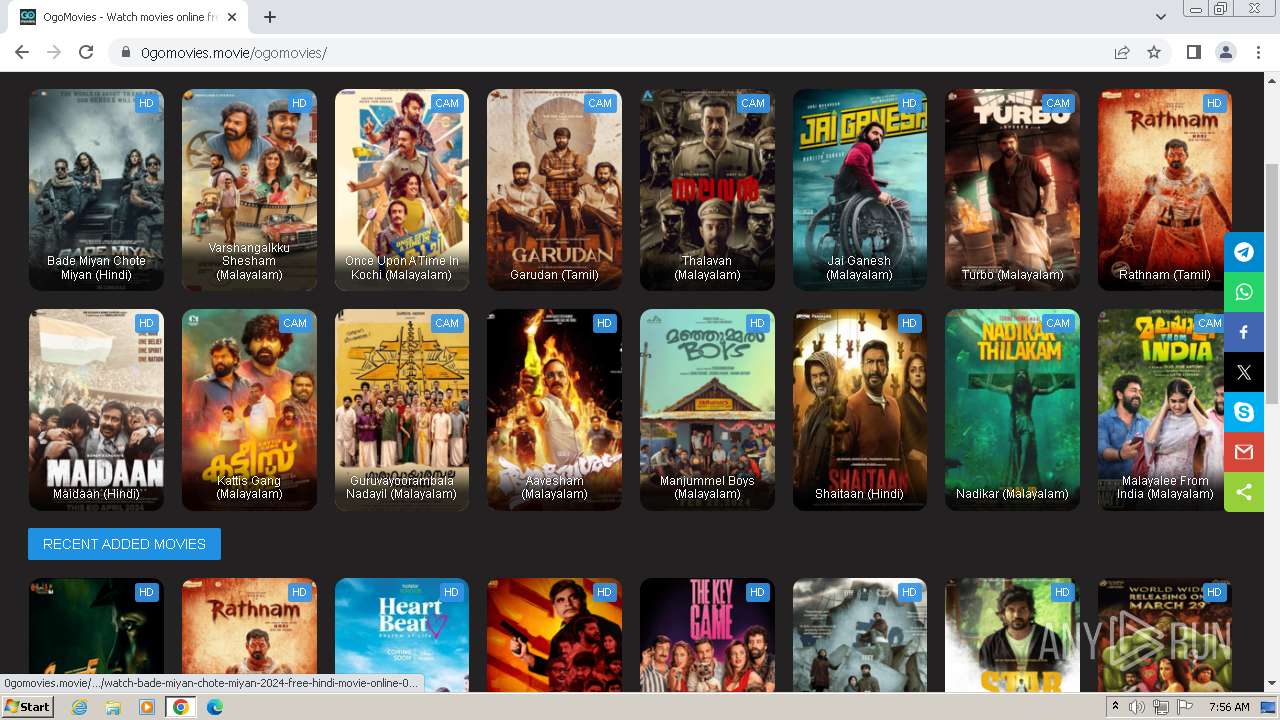The width and height of the screenshot is (1280, 720).
Task: Reload the page with refresh icon
Action: pyautogui.click(x=86, y=52)
